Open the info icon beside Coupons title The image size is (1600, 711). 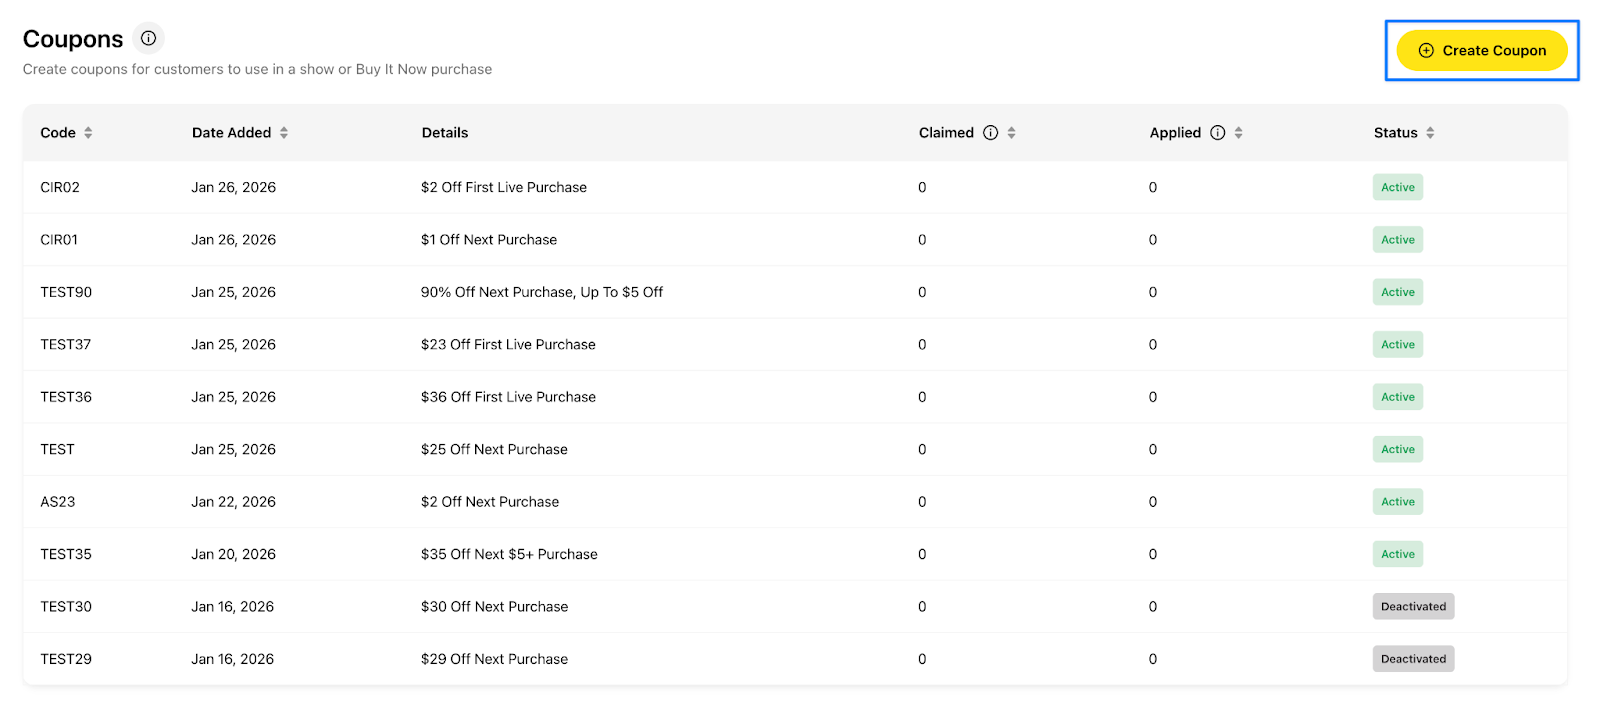tap(148, 39)
